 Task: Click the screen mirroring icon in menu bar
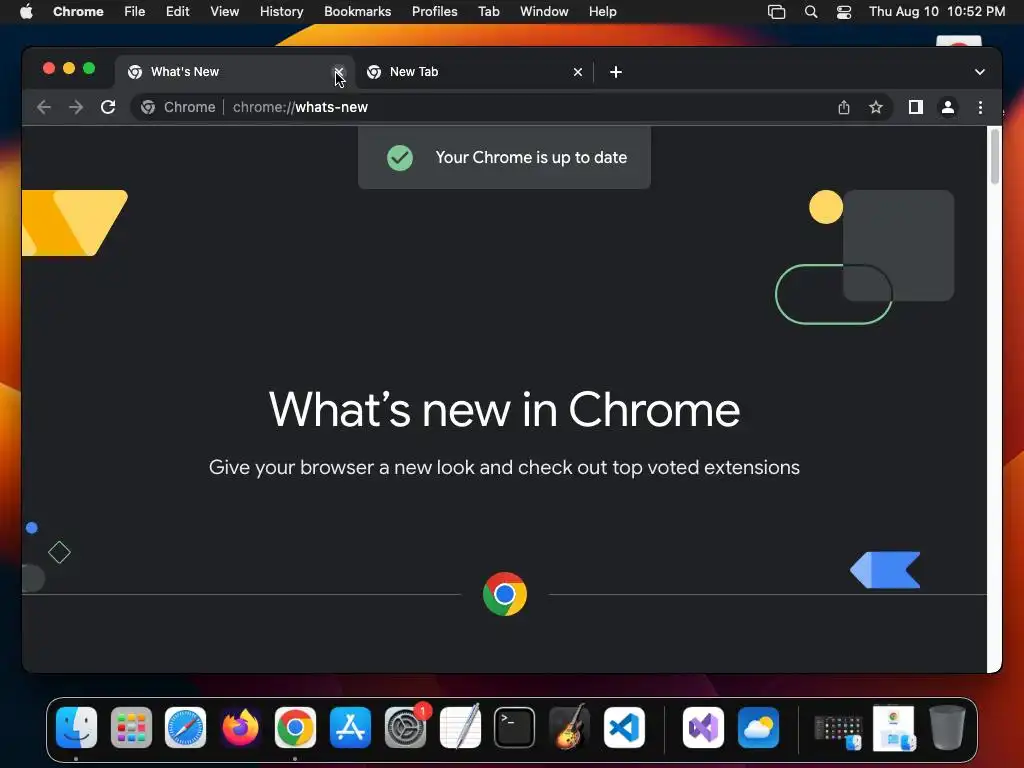pos(776,12)
